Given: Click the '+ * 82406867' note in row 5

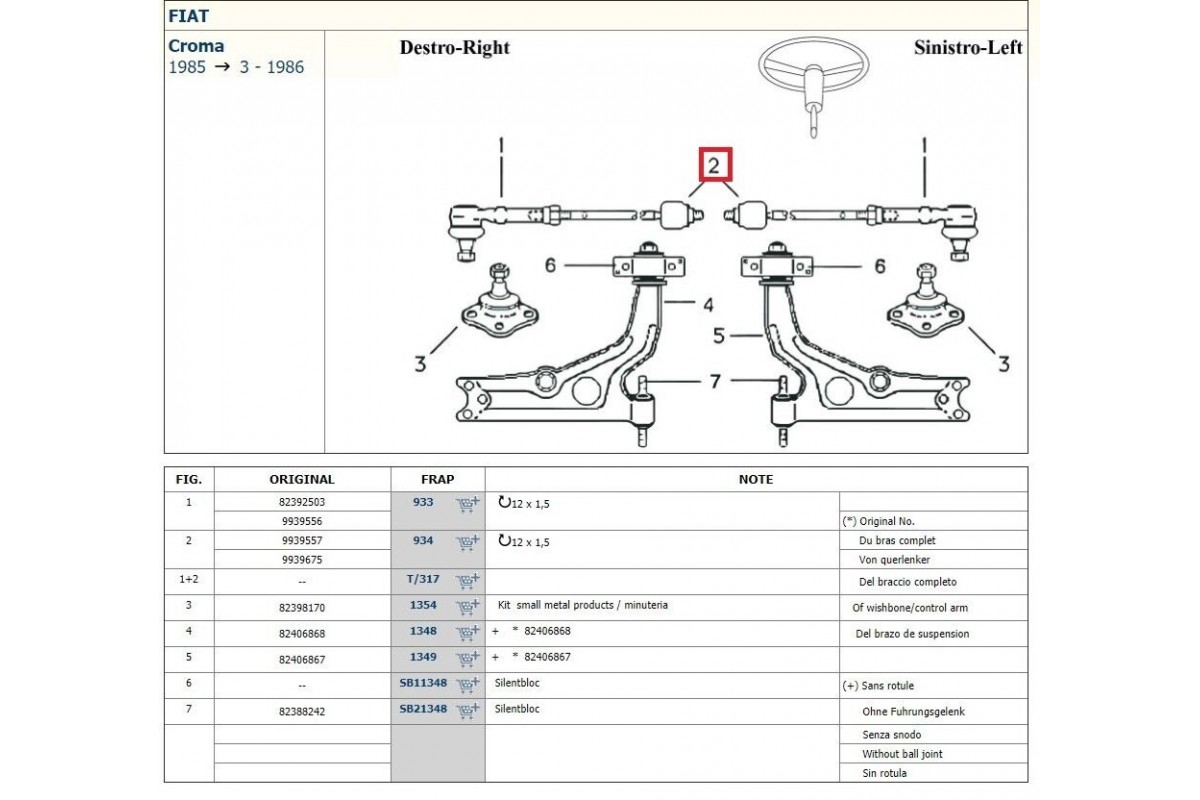Looking at the screenshot, I should tap(531, 657).
